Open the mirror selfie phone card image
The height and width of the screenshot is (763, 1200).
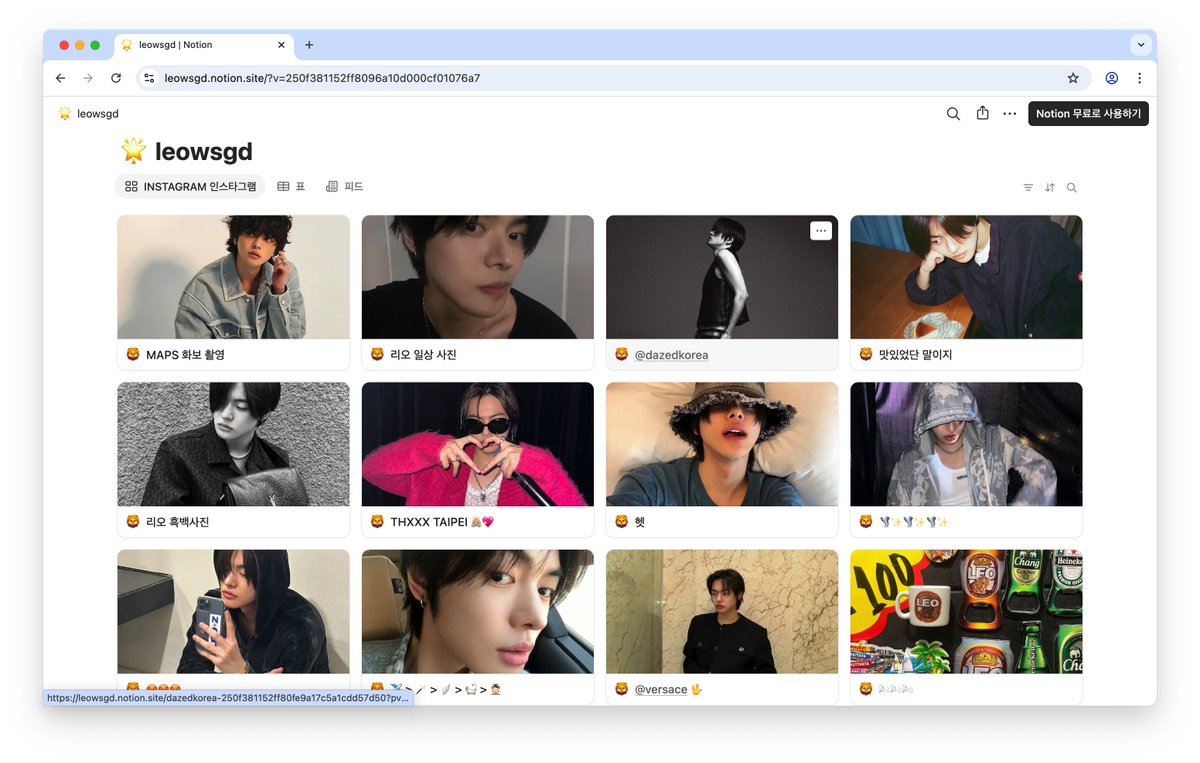(233, 611)
